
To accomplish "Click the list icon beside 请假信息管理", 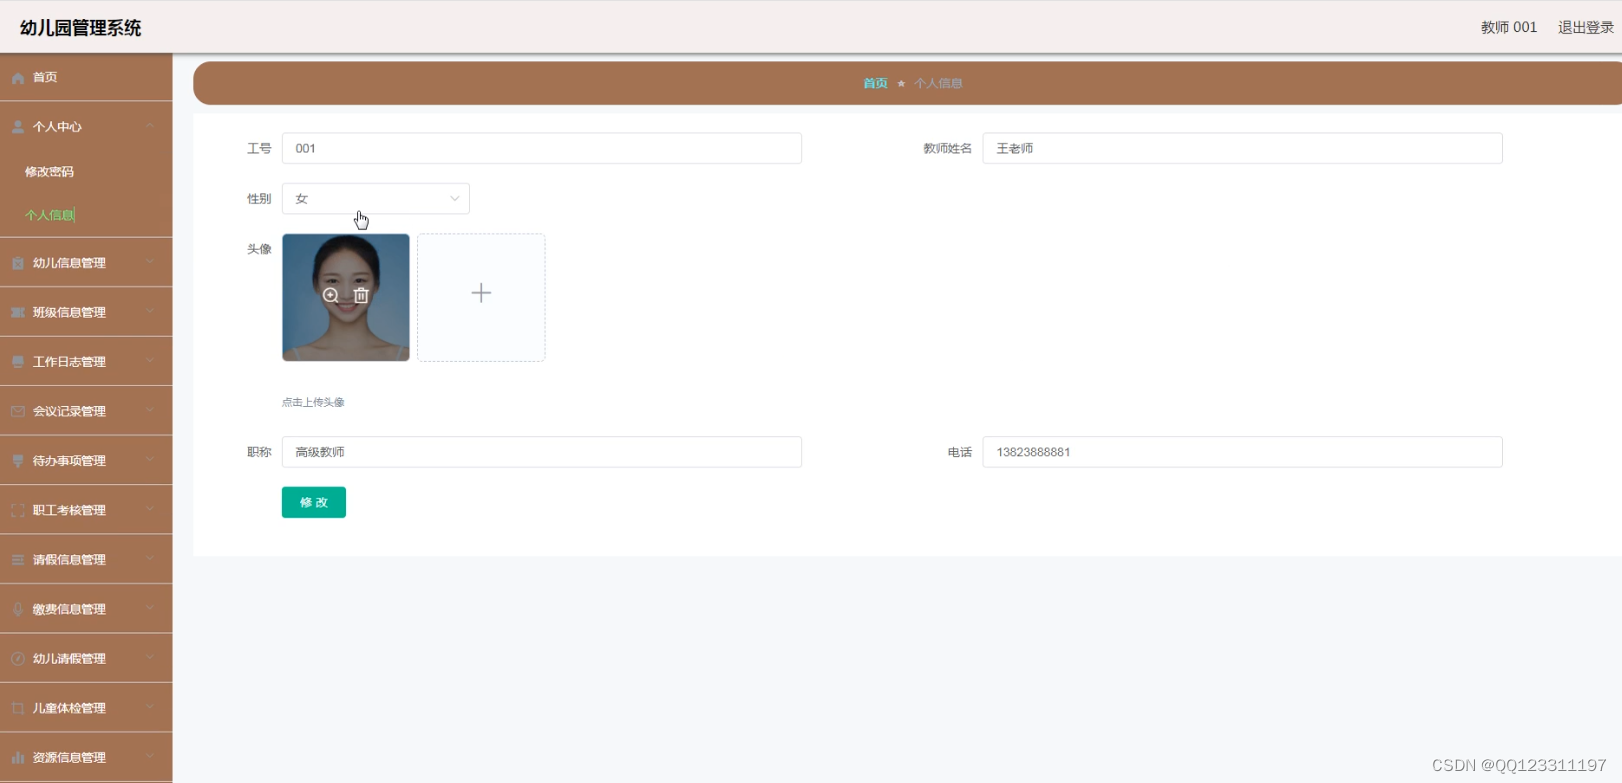I will (18, 560).
